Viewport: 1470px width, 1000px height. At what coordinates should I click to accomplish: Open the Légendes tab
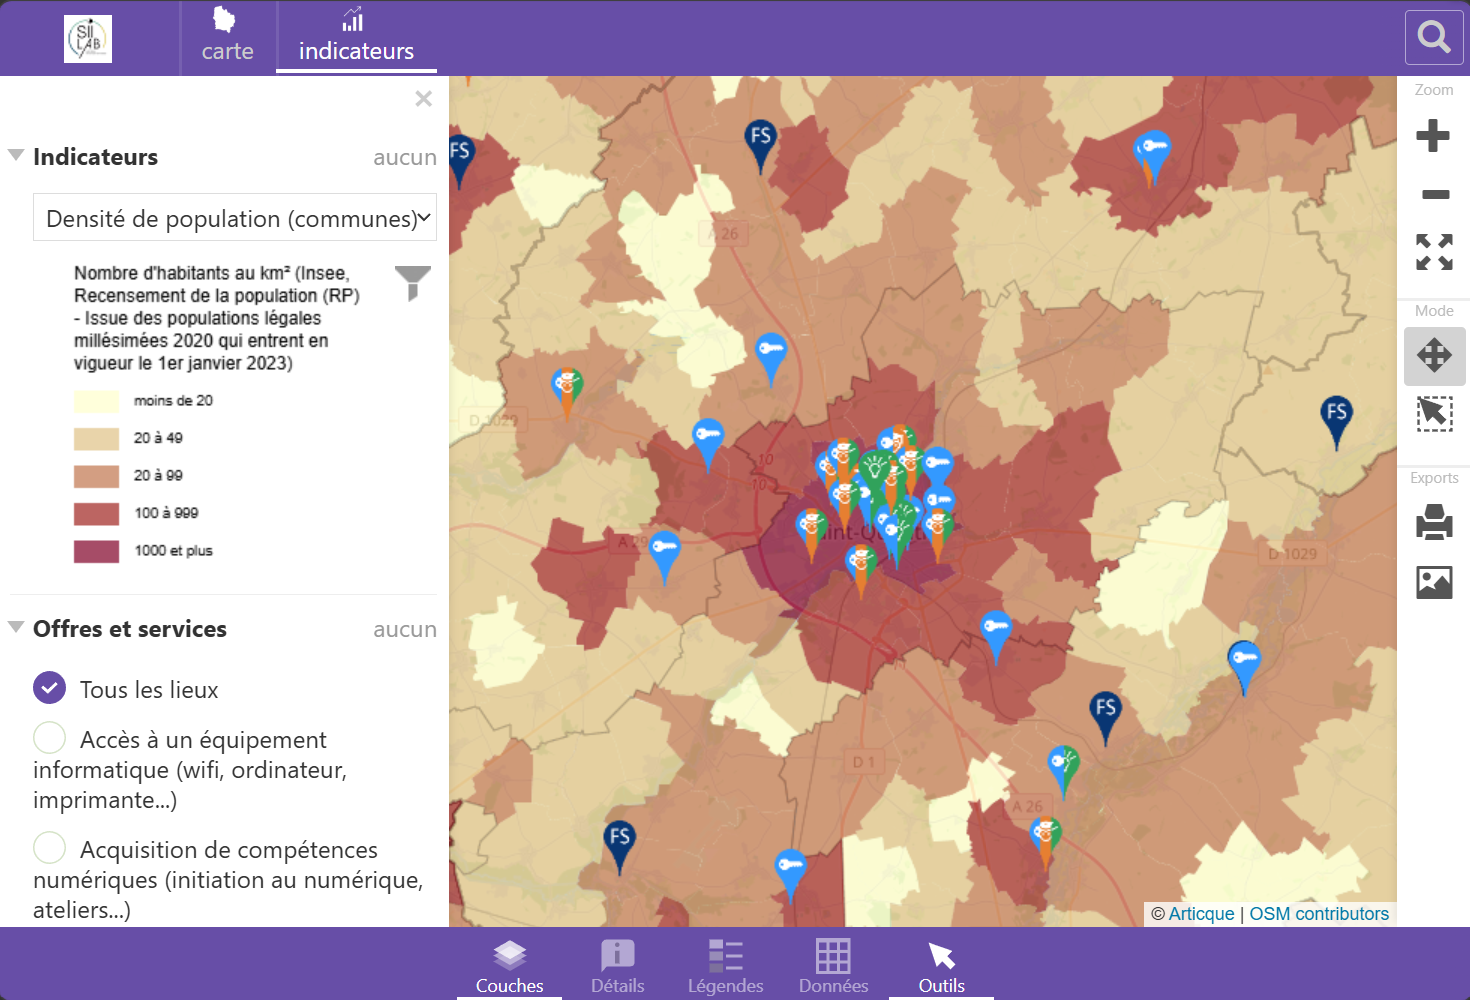pos(725,966)
